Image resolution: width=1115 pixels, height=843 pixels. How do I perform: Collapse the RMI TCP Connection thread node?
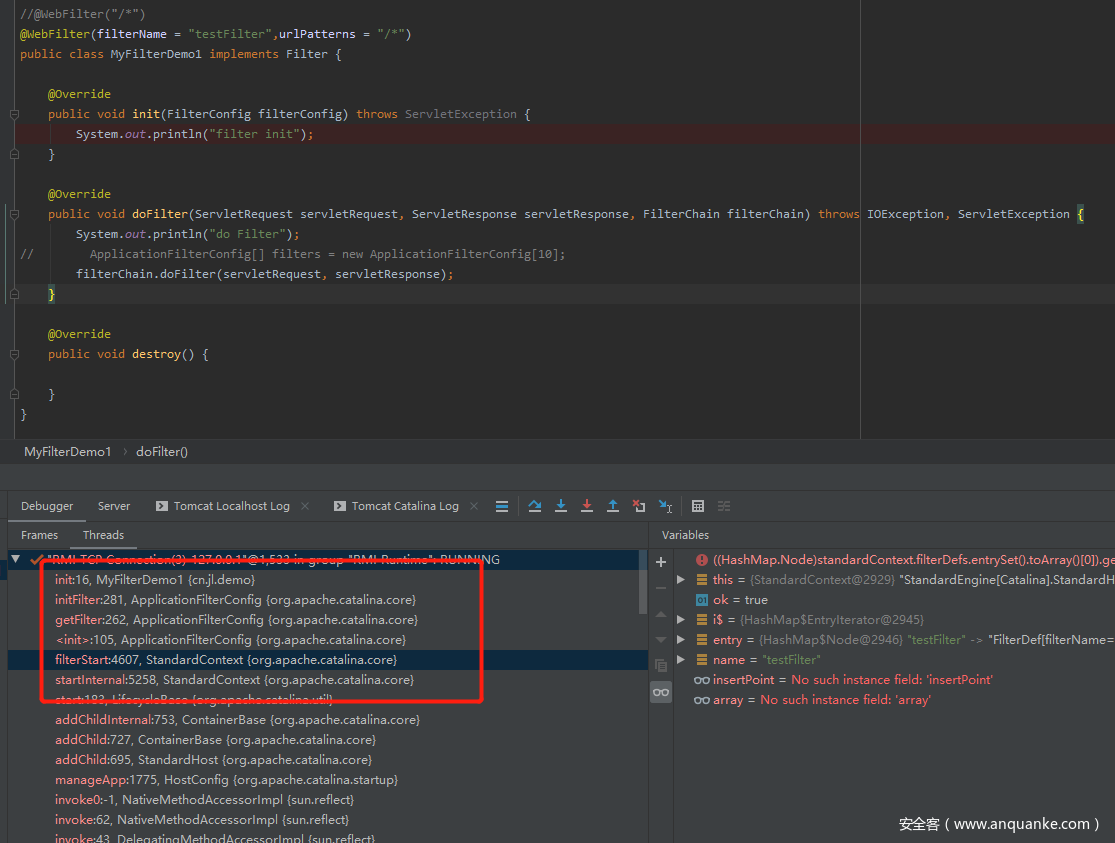click(16, 560)
